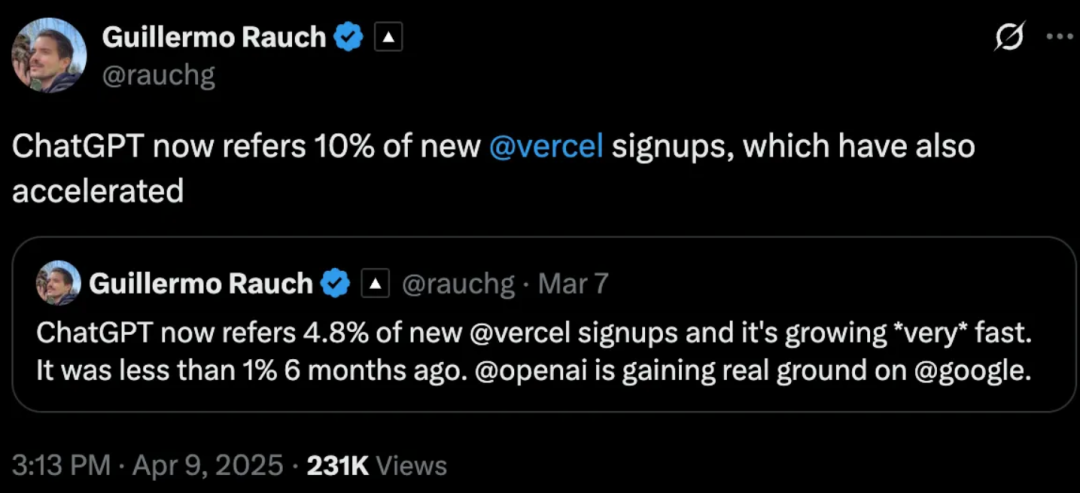The width and height of the screenshot is (1080, 493).
Task: Click the 3:13 PM timestamp
Action: click(x=59, y=465)
